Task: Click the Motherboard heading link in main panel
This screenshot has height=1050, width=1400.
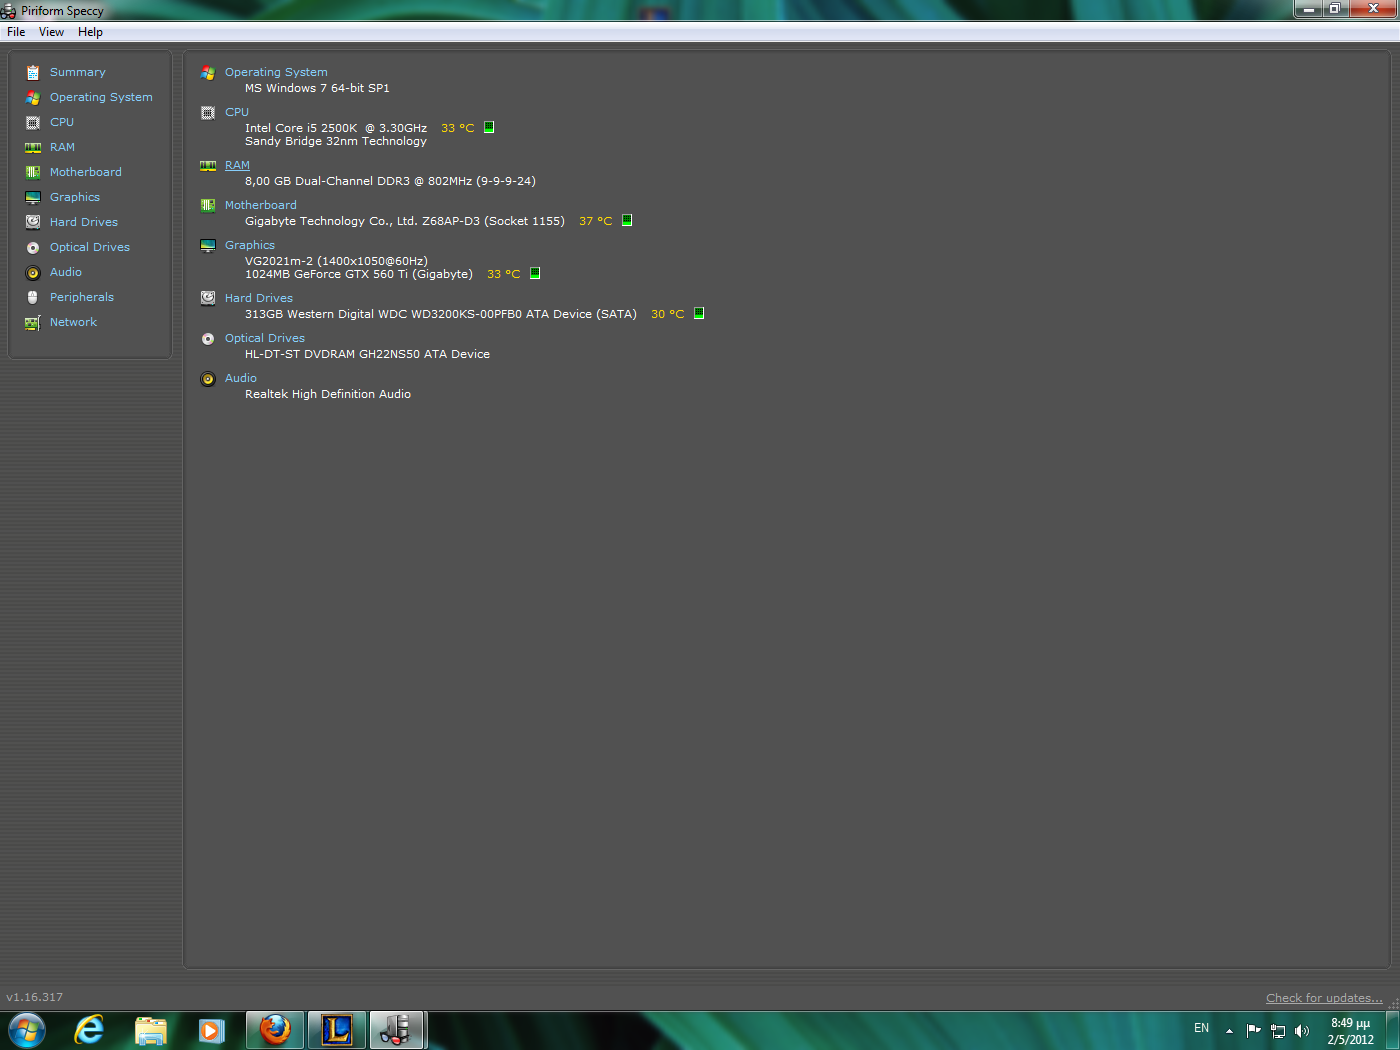Action: point(261,205)
